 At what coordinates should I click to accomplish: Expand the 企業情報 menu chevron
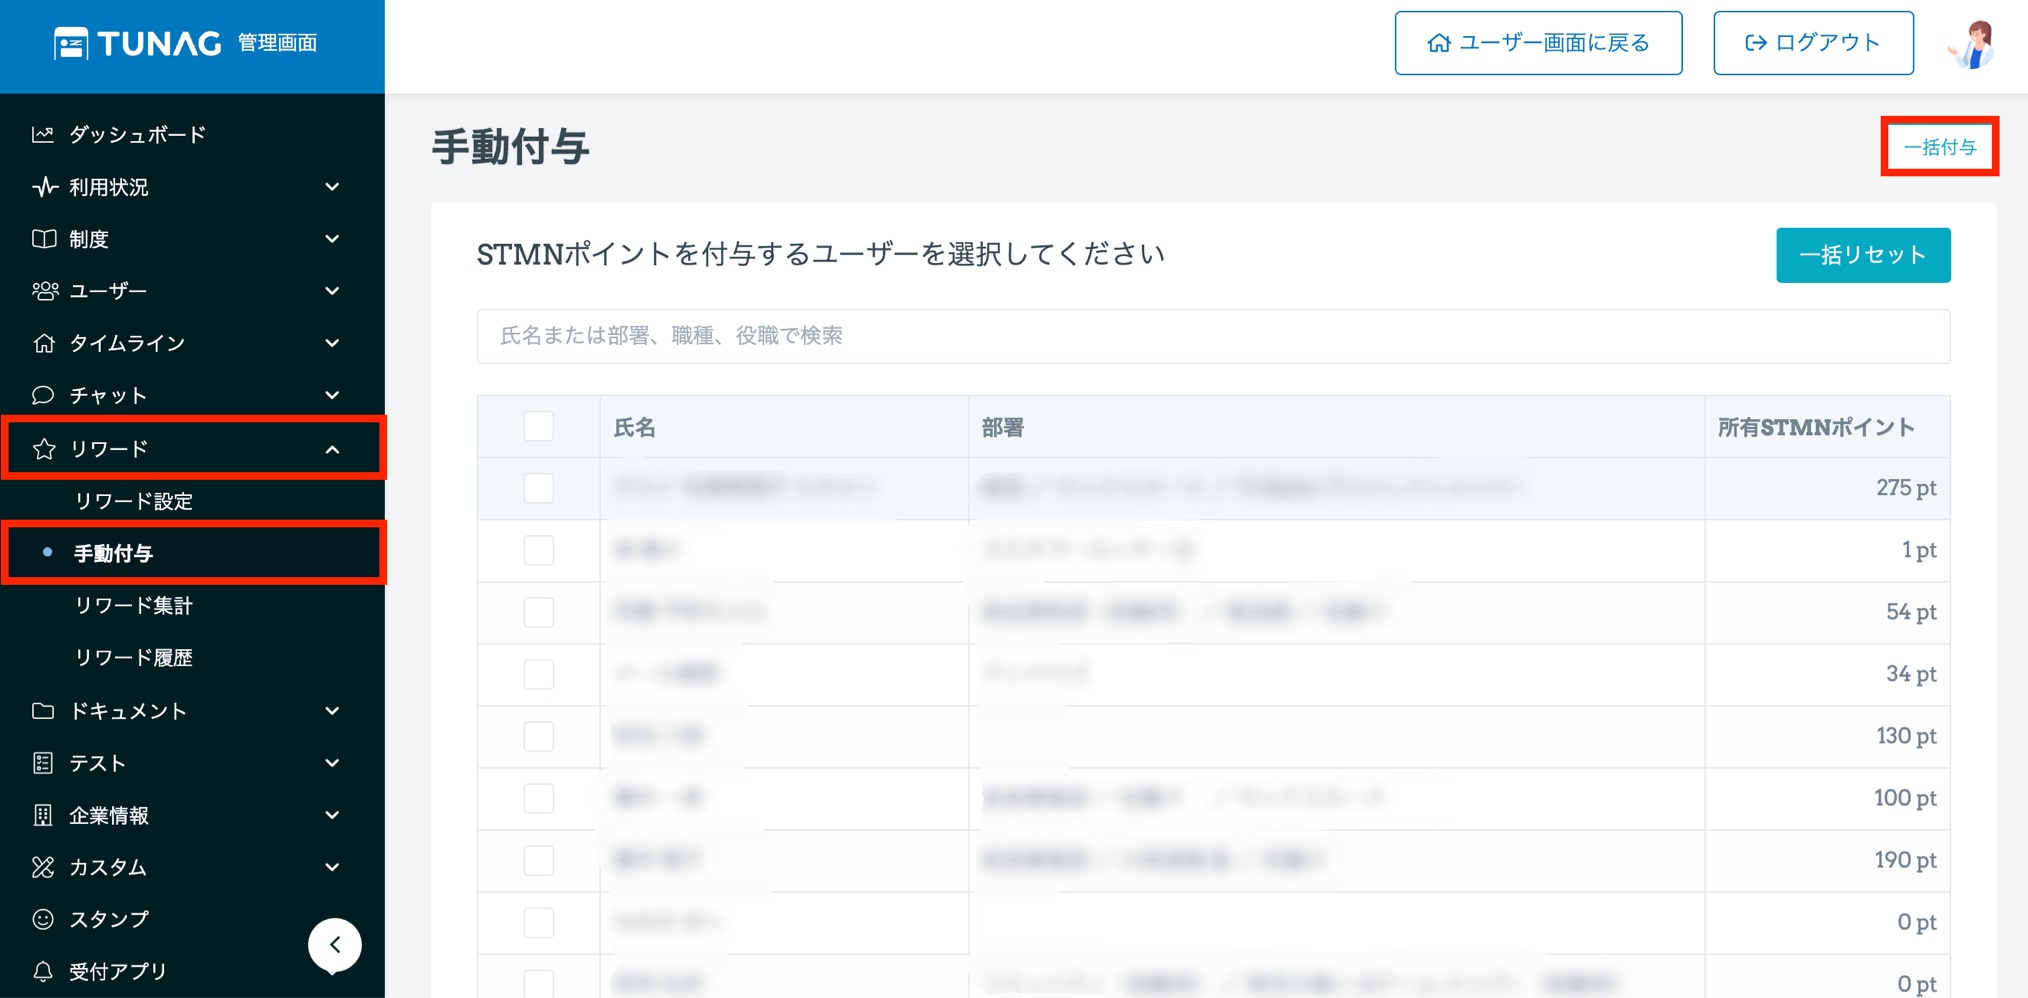tap(333, 815)
